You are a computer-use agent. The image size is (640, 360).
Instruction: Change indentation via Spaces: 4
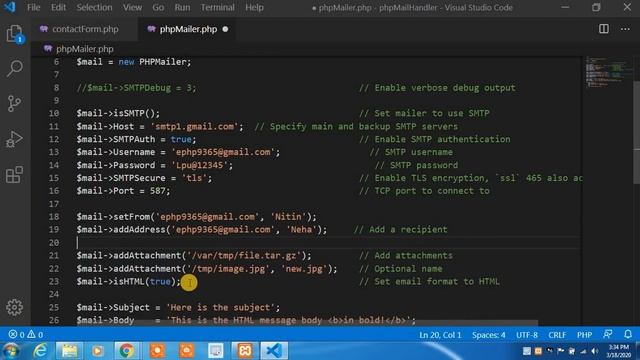point(489,335)
